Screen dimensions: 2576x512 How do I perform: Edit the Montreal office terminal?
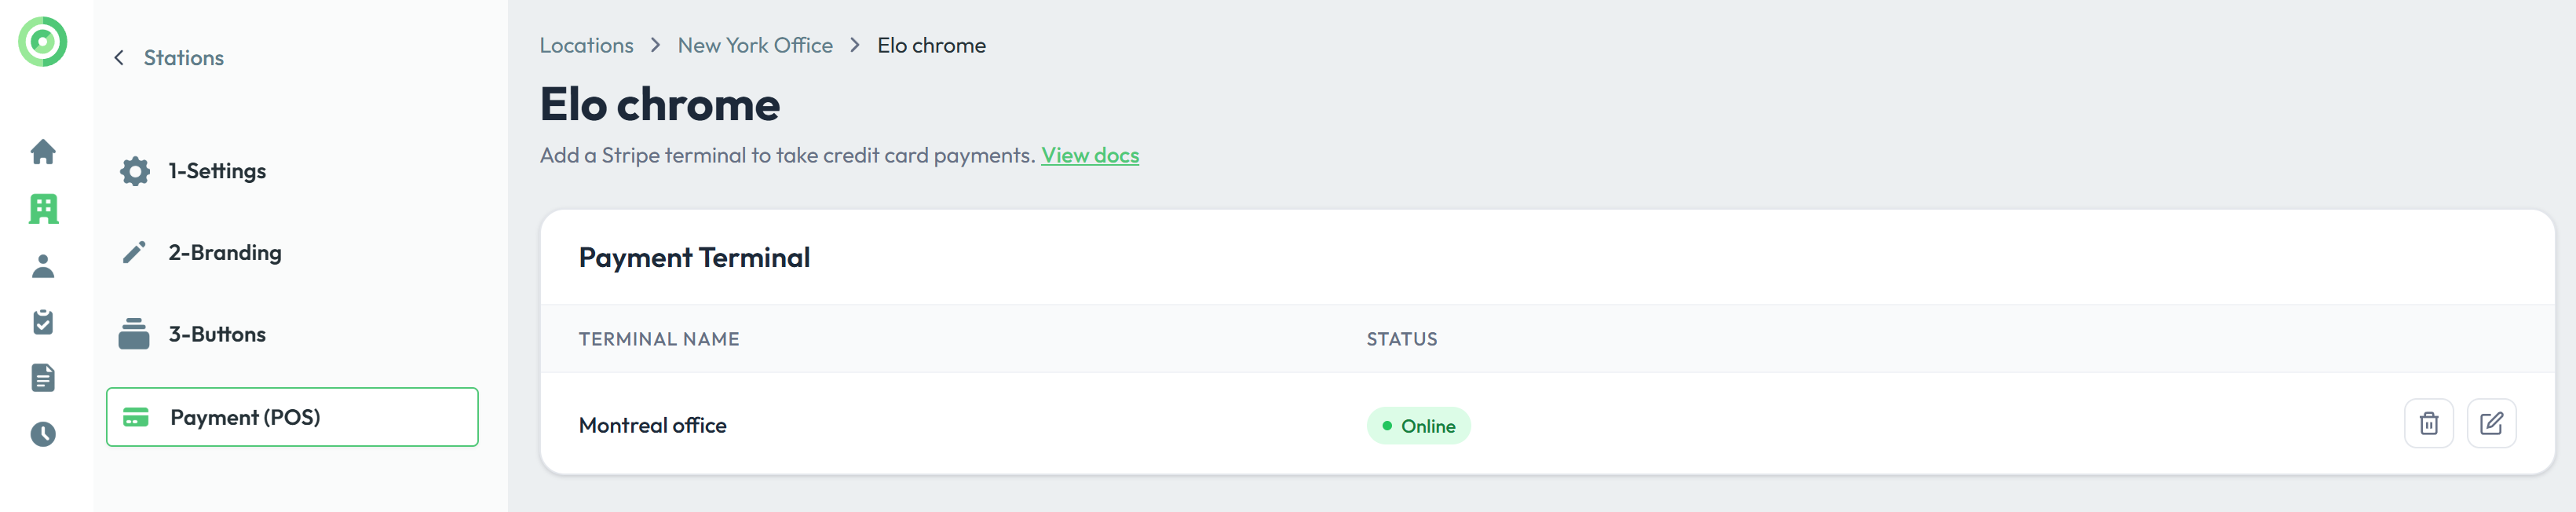(x=2491, y=424)
